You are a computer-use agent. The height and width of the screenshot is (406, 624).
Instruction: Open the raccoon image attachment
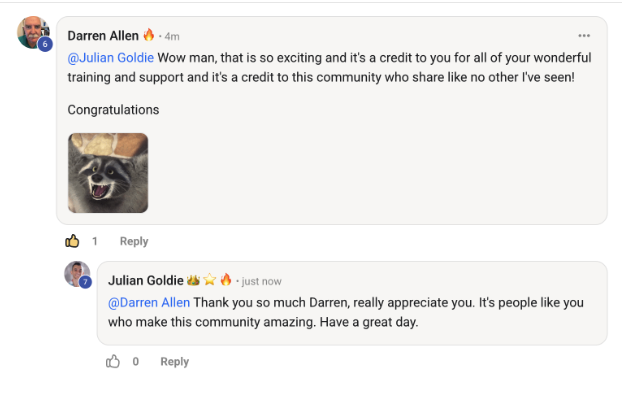tap(108, 173)
